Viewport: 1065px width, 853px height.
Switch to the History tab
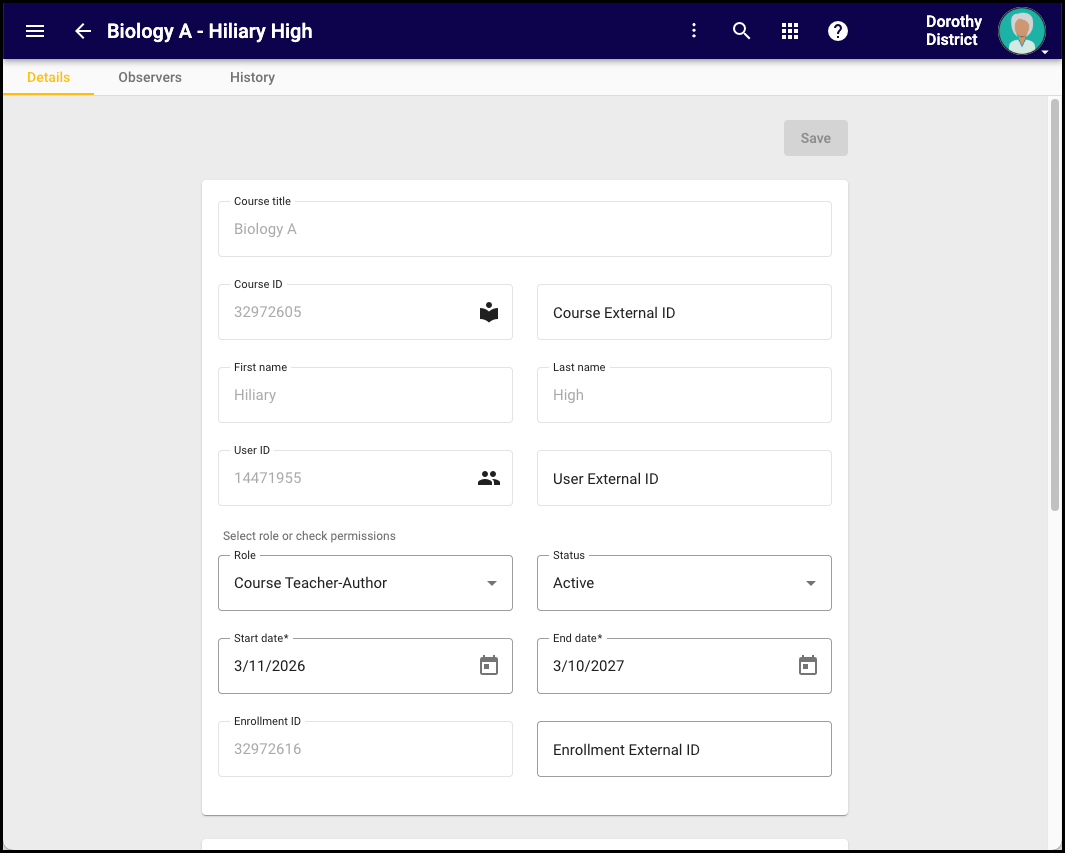(x=252, y=77)
